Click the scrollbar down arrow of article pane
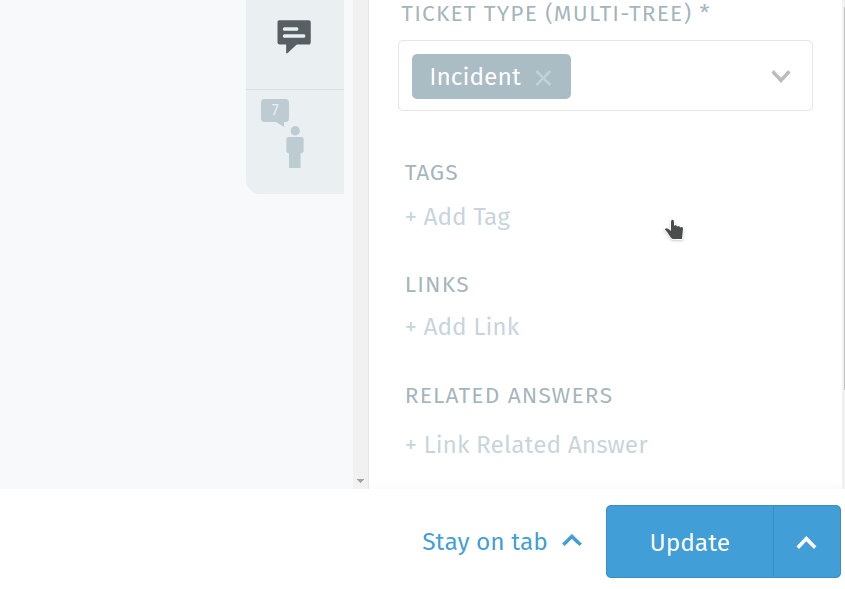This screenshot has height=589, width=845. pyautogui.click(x=361, y=481)
